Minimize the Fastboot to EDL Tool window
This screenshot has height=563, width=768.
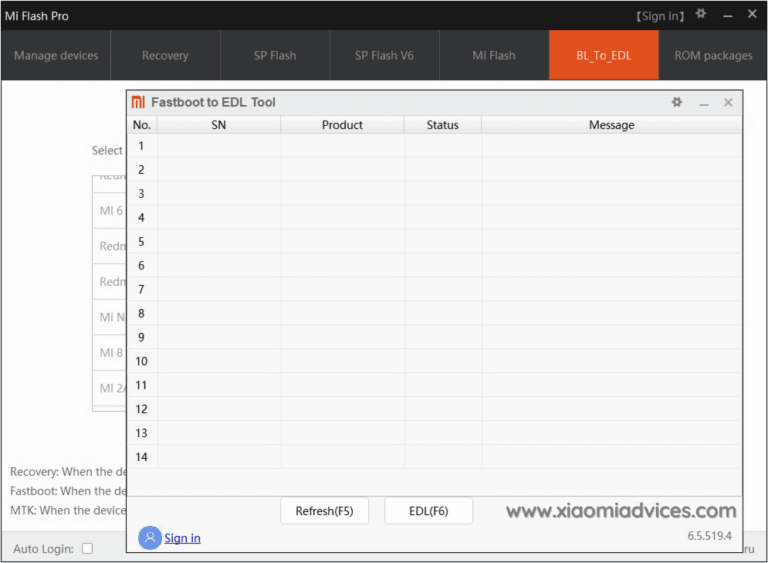(x=704, y=103)
